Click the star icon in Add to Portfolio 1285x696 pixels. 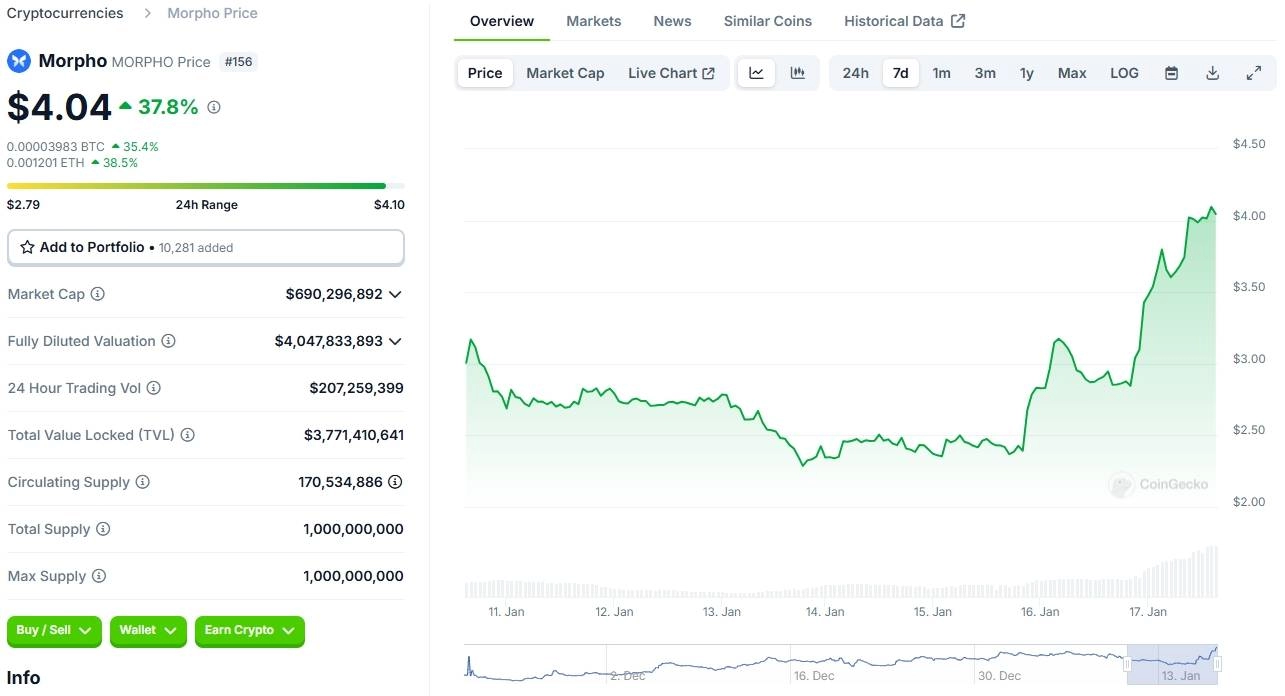[x=27, y=247]
